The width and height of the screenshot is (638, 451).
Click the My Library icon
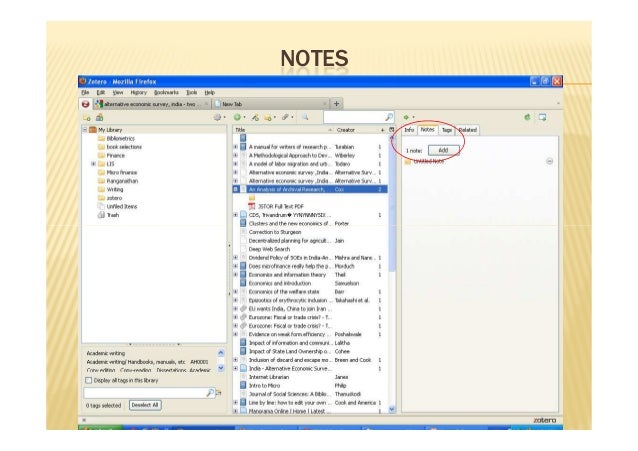pos(93,130)
